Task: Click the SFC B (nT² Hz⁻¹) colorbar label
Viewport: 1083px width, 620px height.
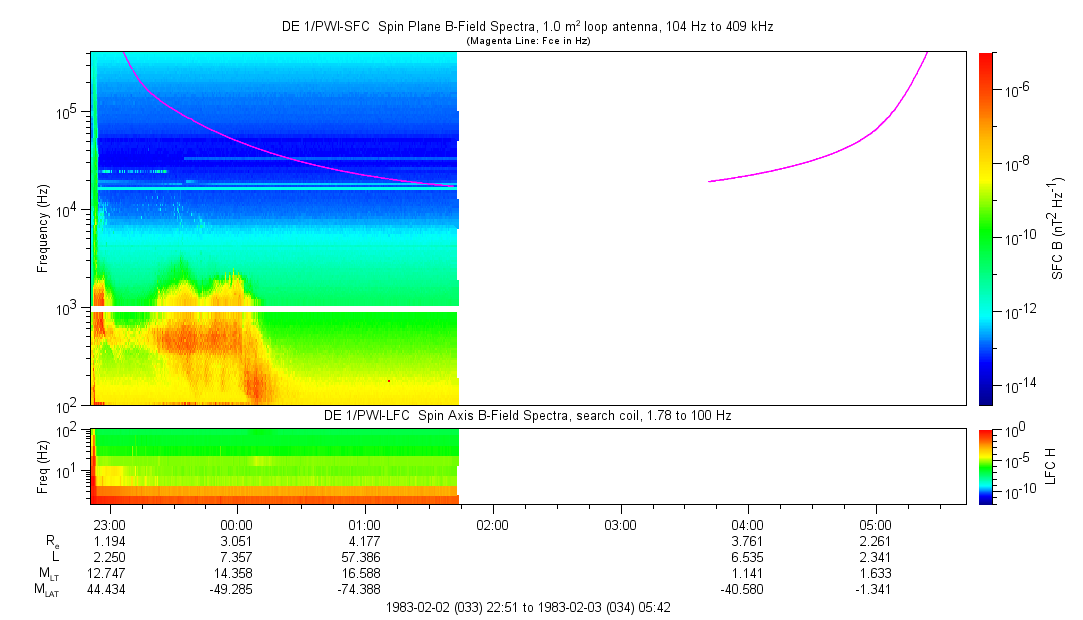Action: (1057, 228)
